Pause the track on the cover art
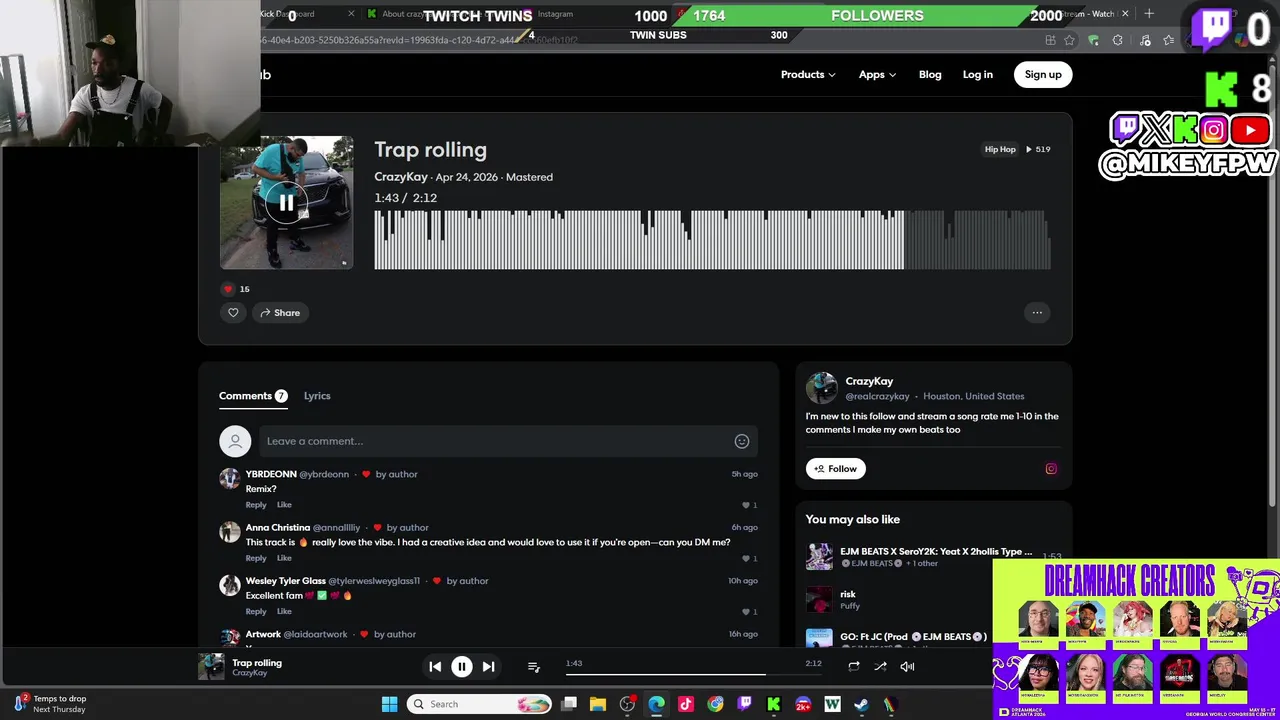Image resolution: width=1280 pixels, height=720 pixels. pos(286,203)
